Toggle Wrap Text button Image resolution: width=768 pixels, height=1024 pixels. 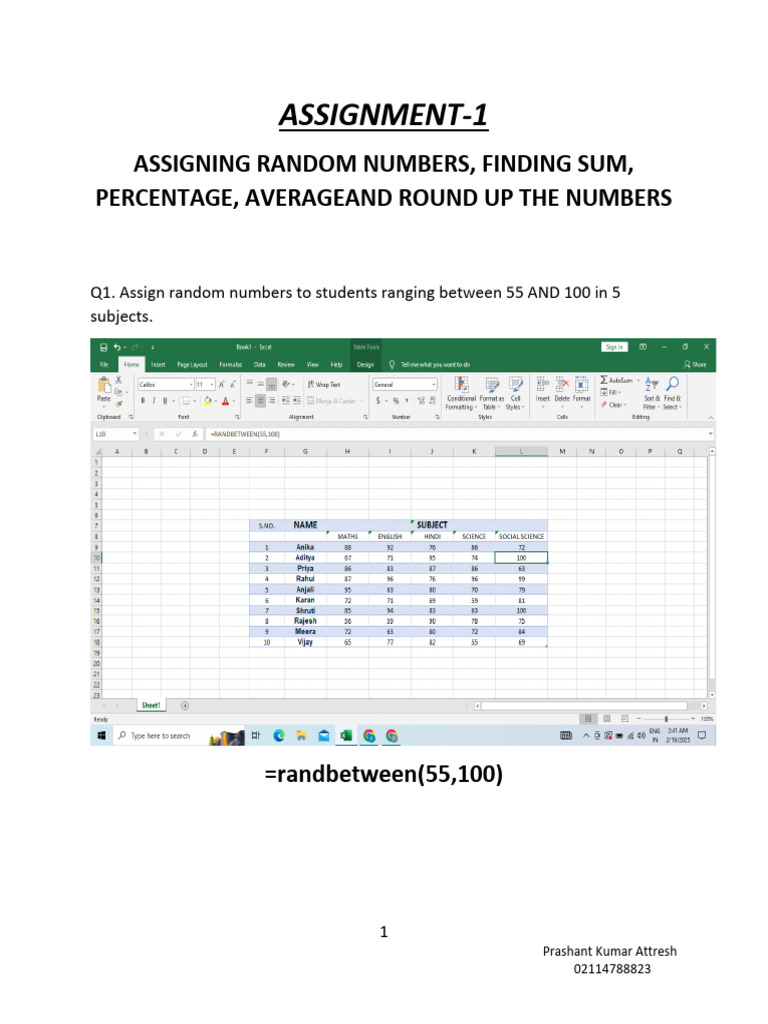coord(324,385)
